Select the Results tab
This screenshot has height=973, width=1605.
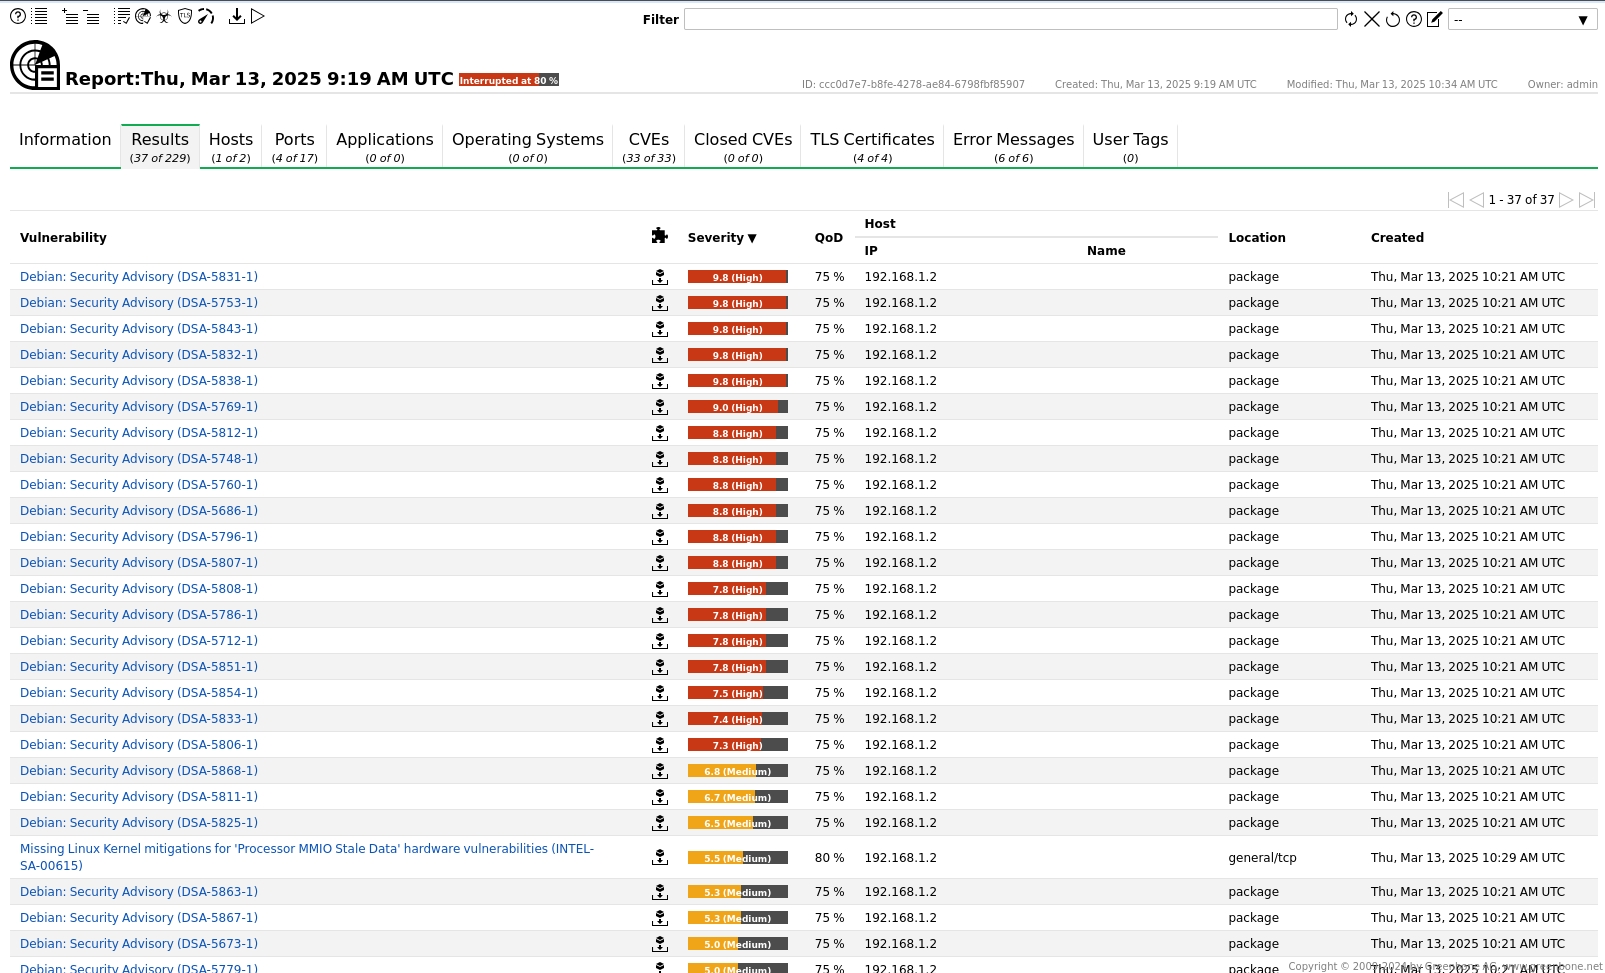tap(160, 146)
